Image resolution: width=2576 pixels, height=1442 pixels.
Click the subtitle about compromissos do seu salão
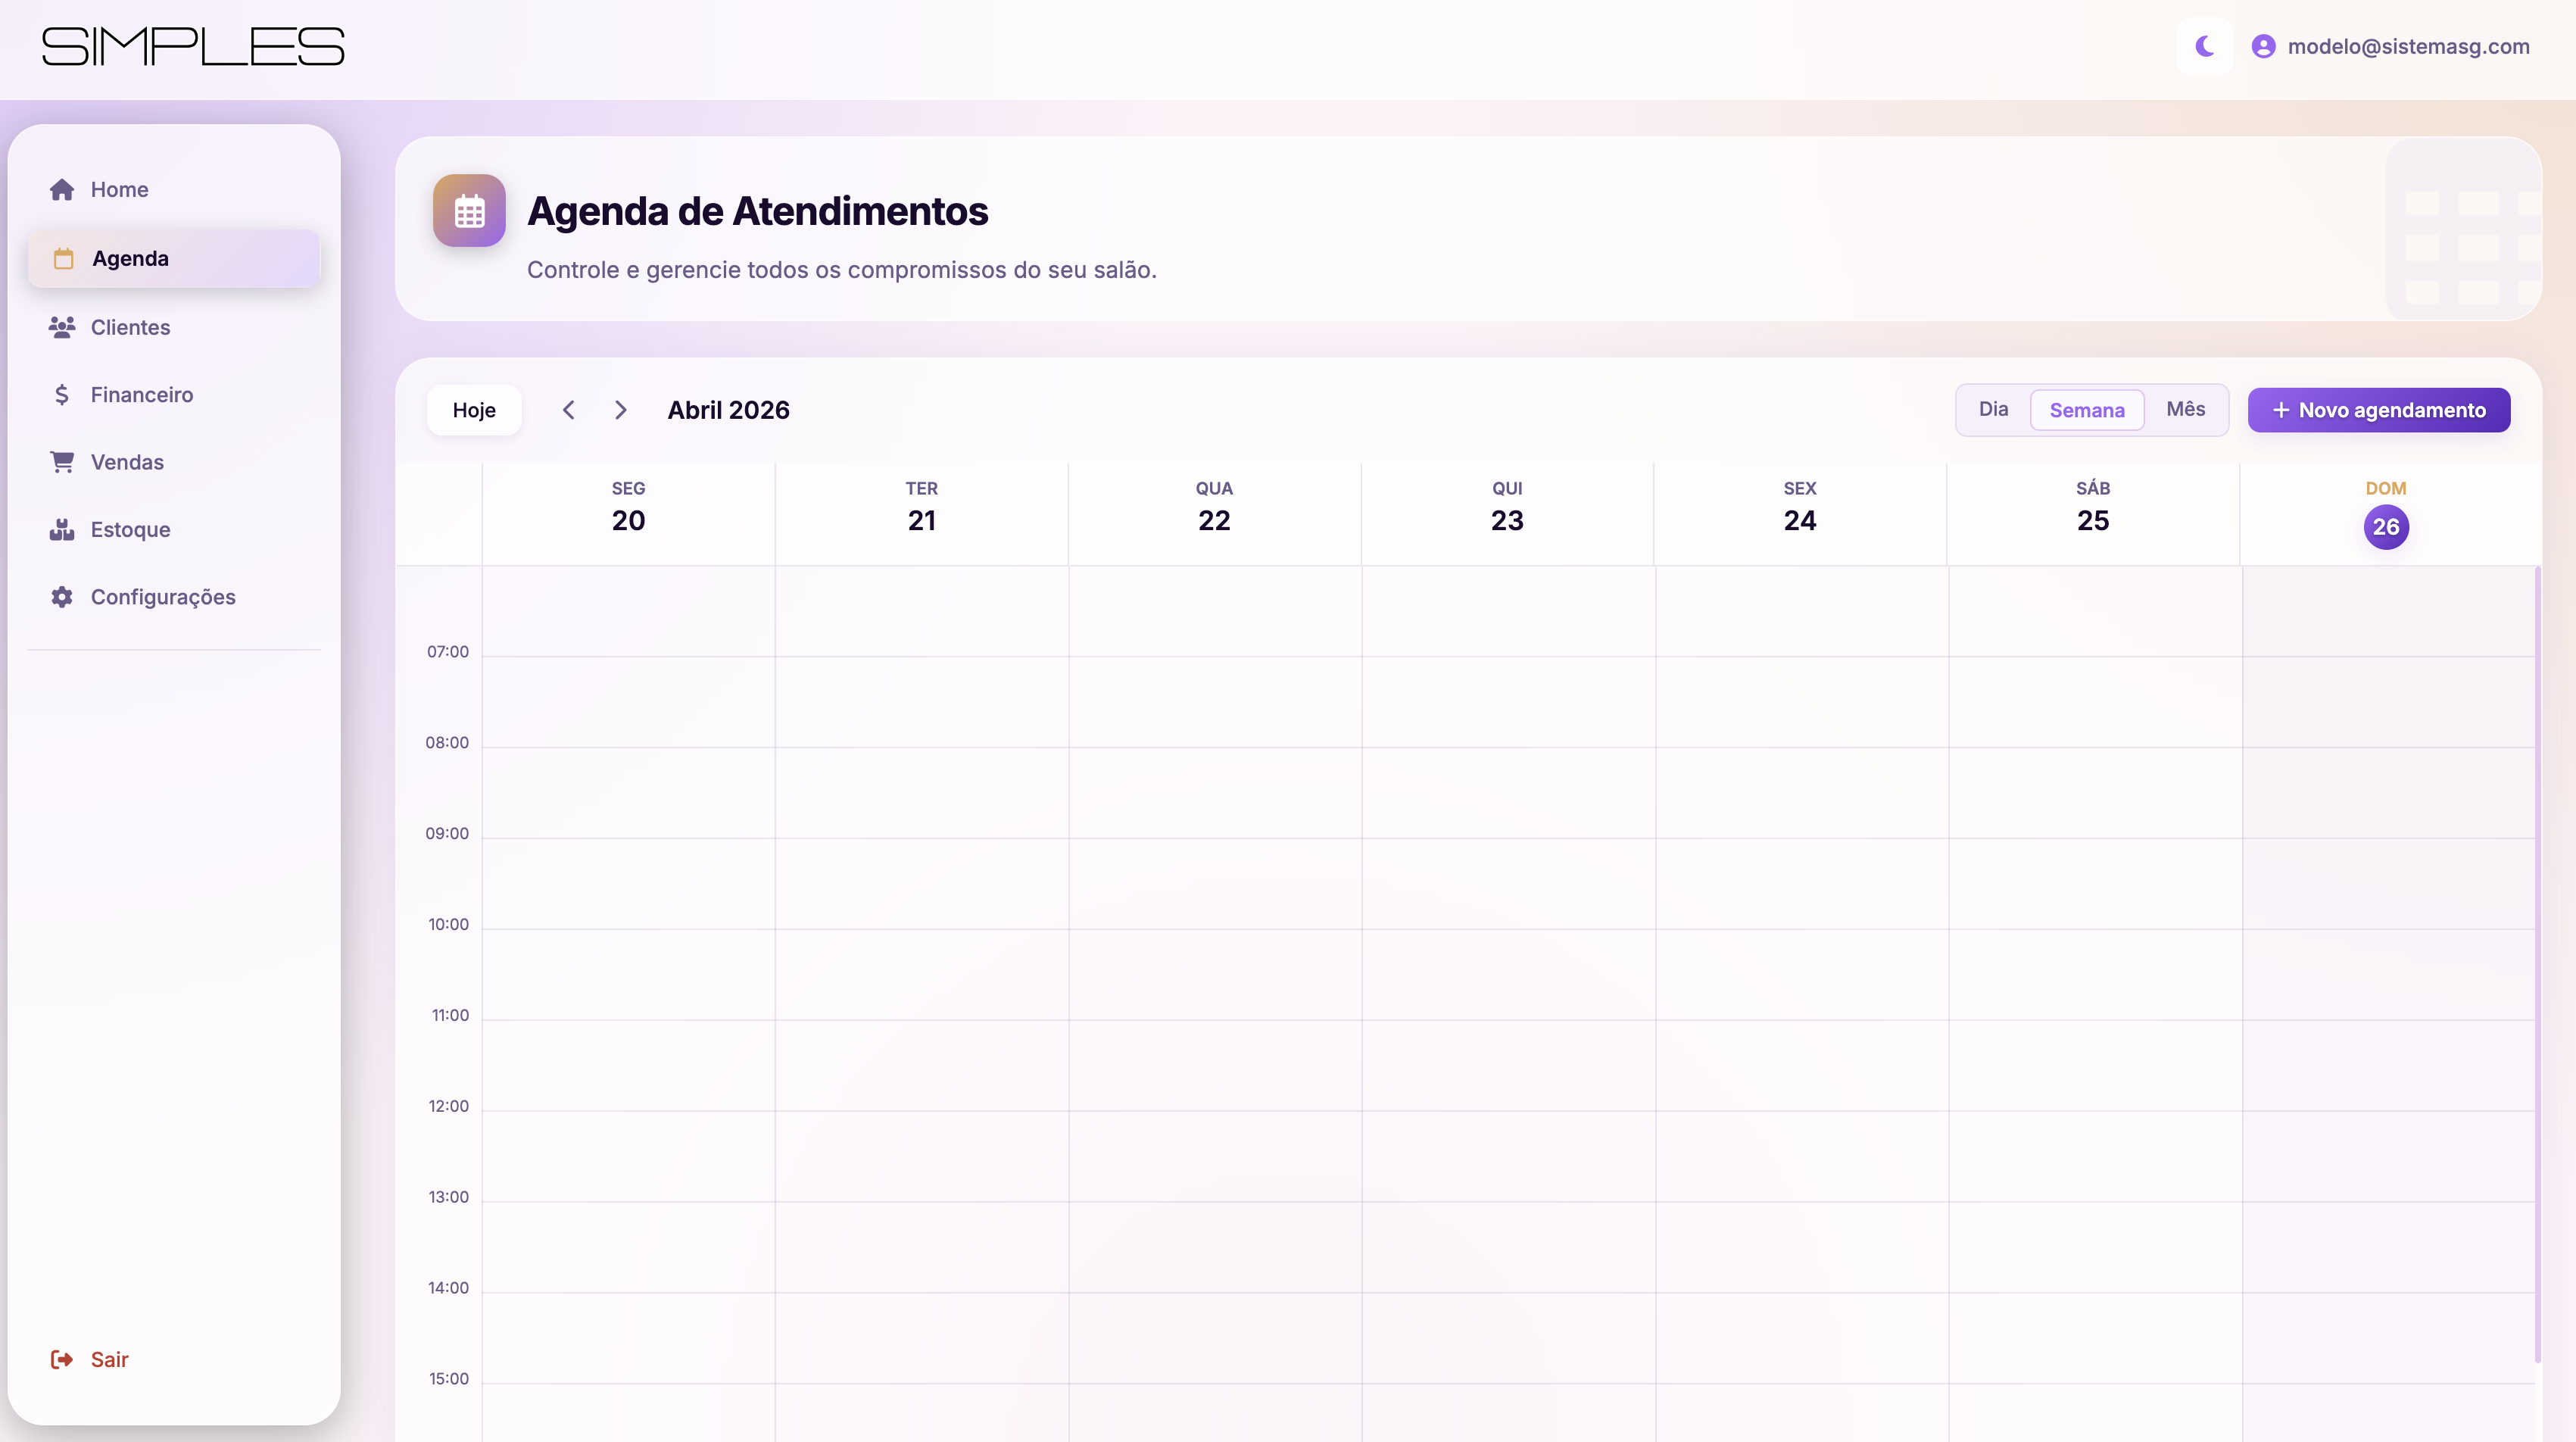pos(841,270)
